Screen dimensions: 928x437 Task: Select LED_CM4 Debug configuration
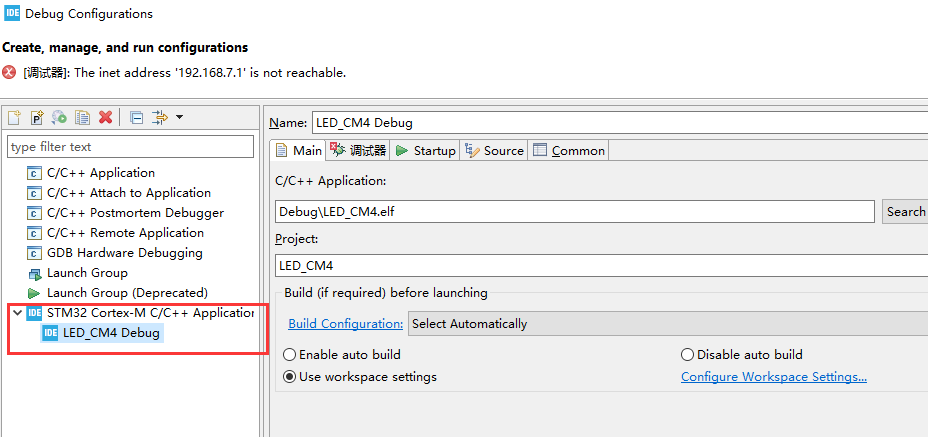point(111,333)
